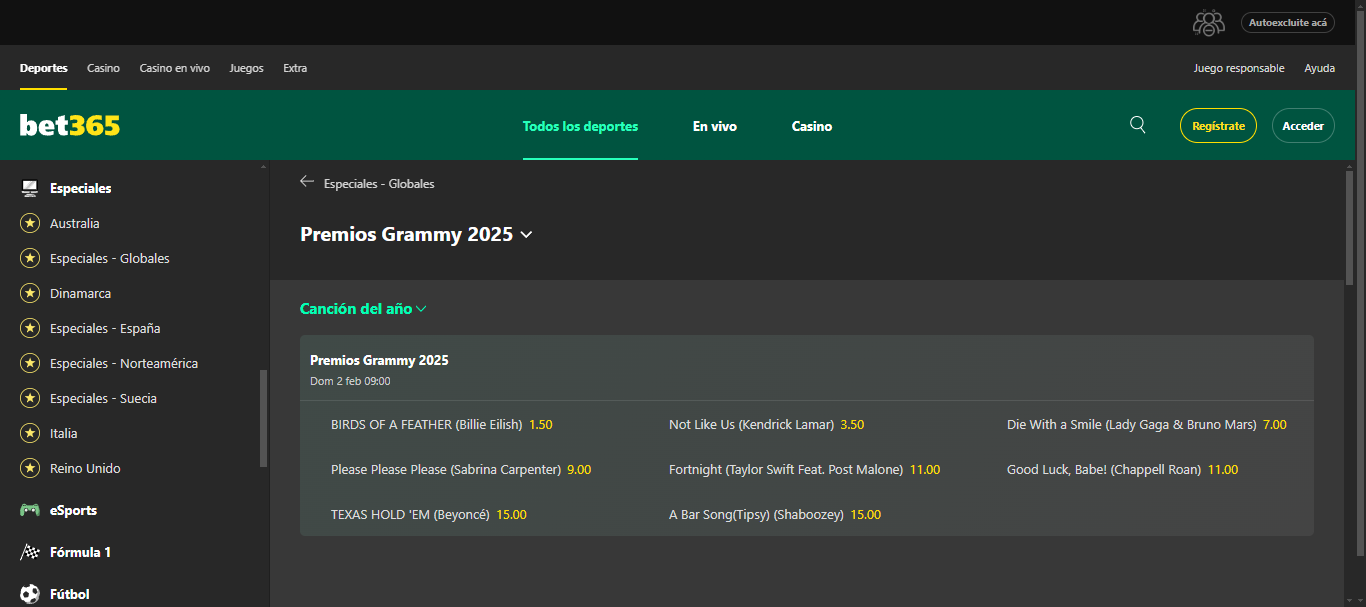
Task: Open the Extra tab
Action: tap(295, 68)
